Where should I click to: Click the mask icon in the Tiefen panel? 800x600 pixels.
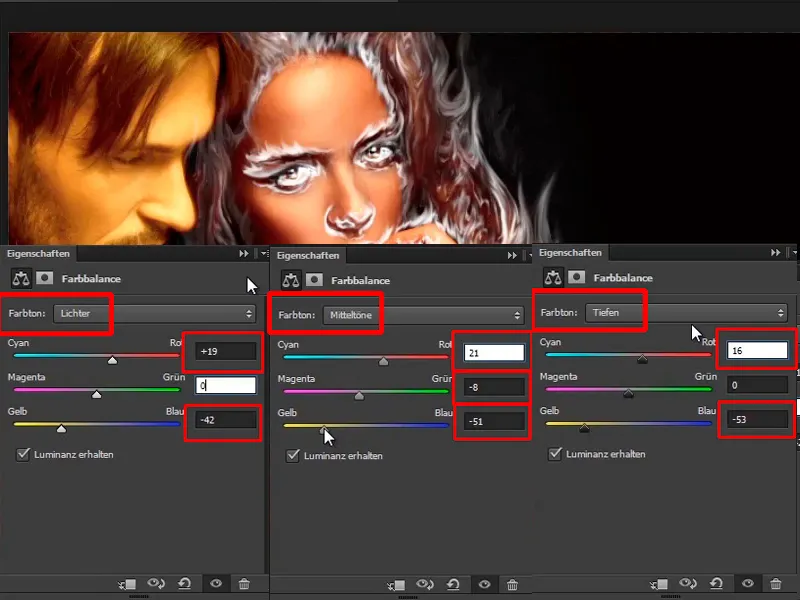pos(577,277)
